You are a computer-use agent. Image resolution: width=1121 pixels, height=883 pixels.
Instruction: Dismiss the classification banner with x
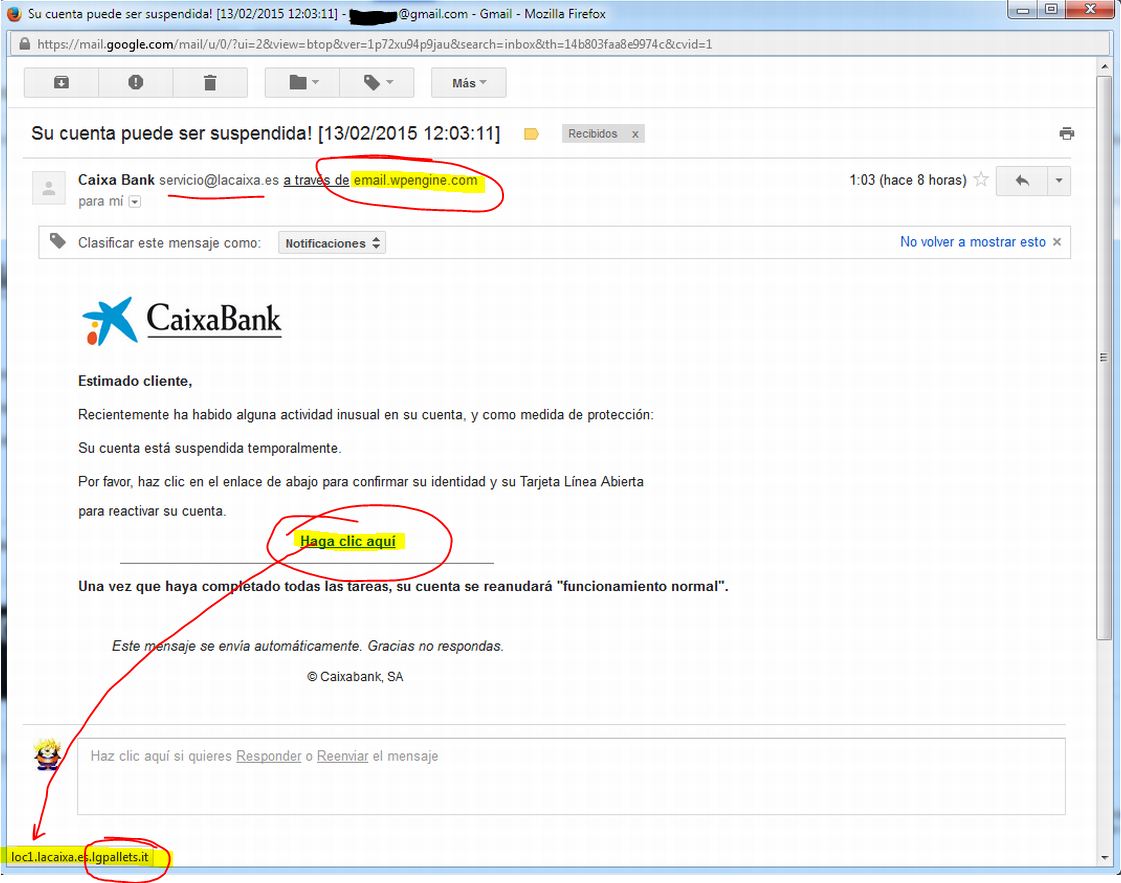tap(1057, 242)
